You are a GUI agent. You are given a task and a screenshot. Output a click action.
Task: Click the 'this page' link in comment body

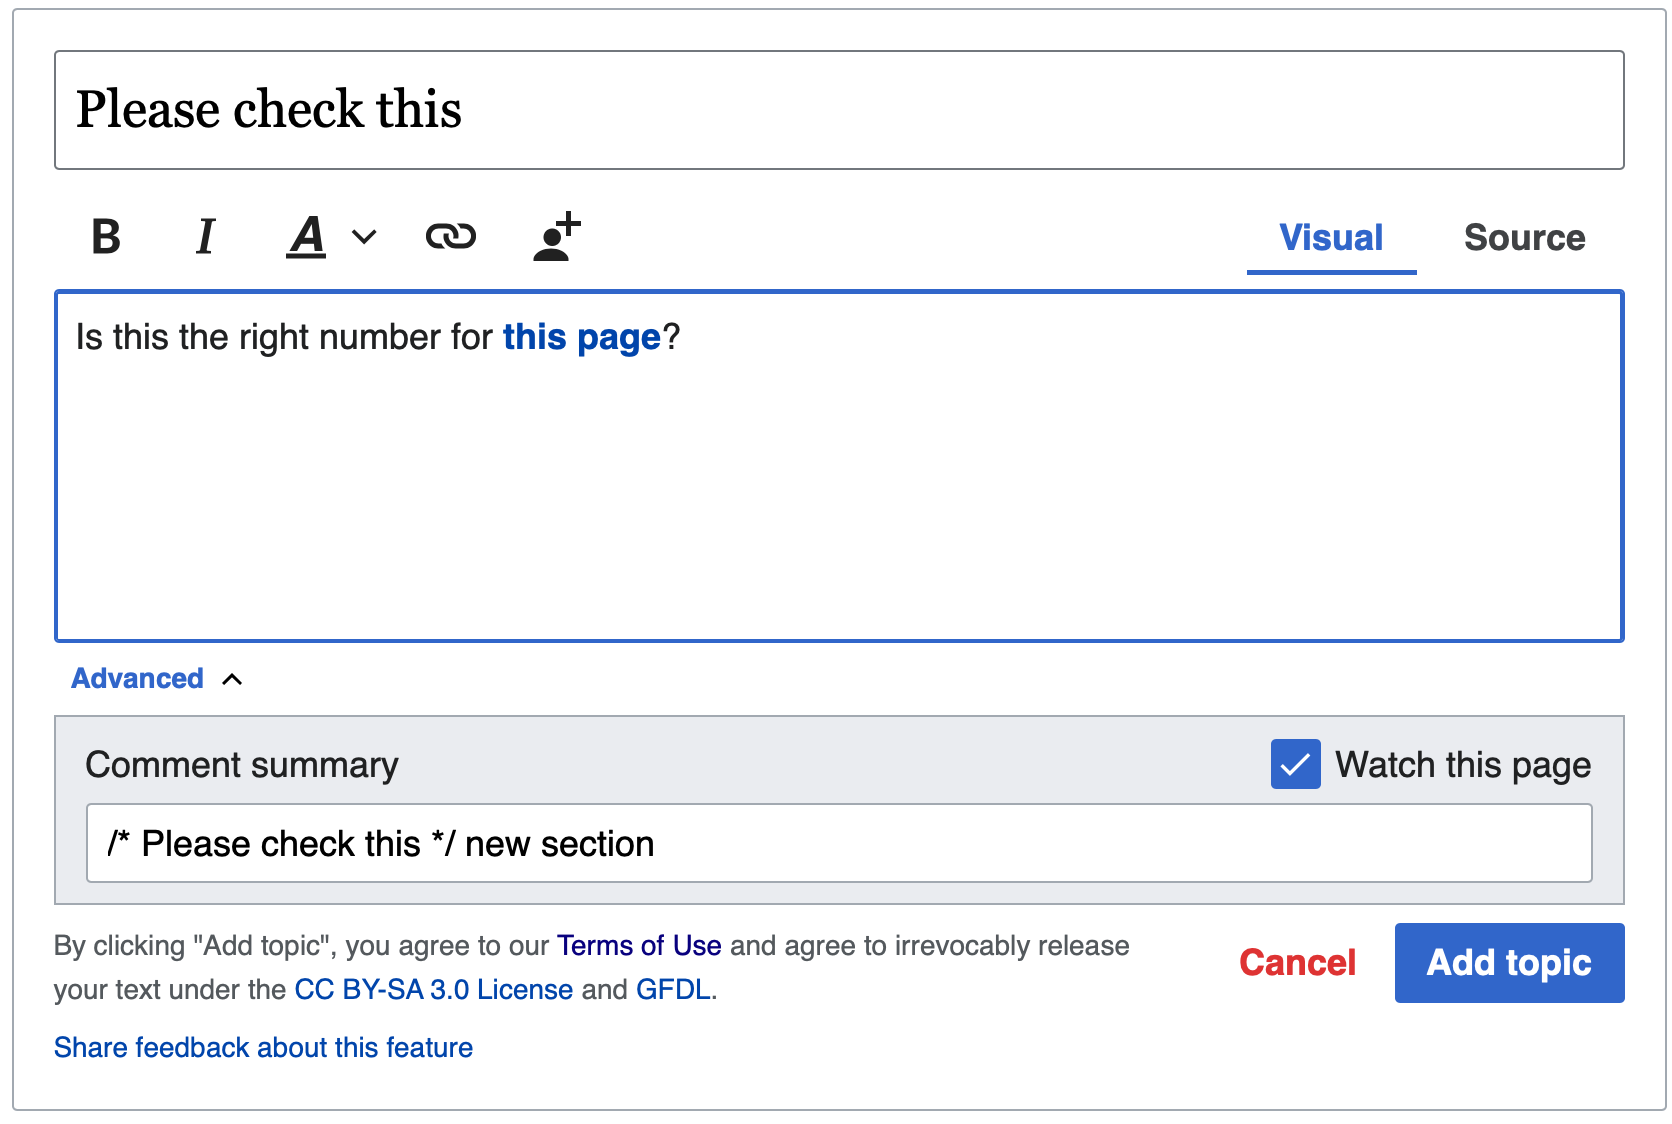point(581,338)
